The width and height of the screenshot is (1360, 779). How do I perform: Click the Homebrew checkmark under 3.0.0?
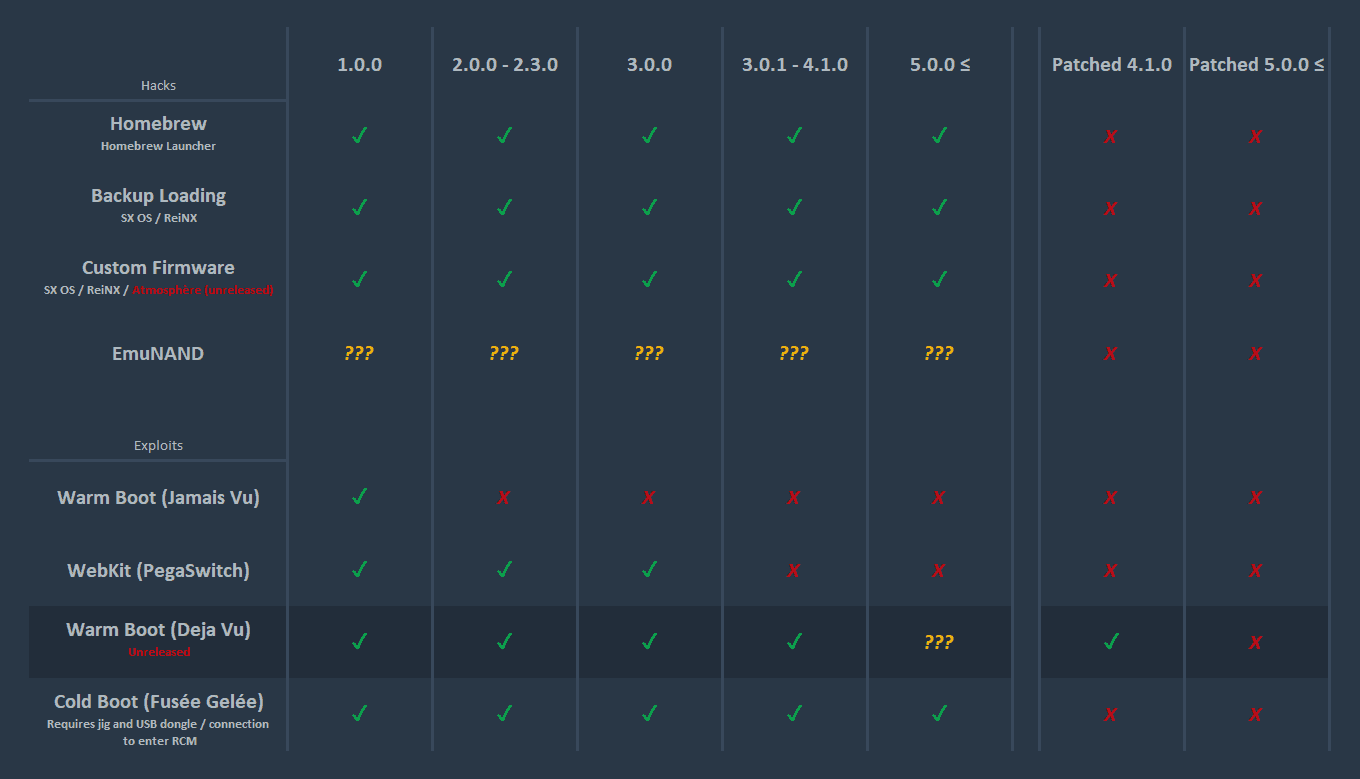coord(650,135)
